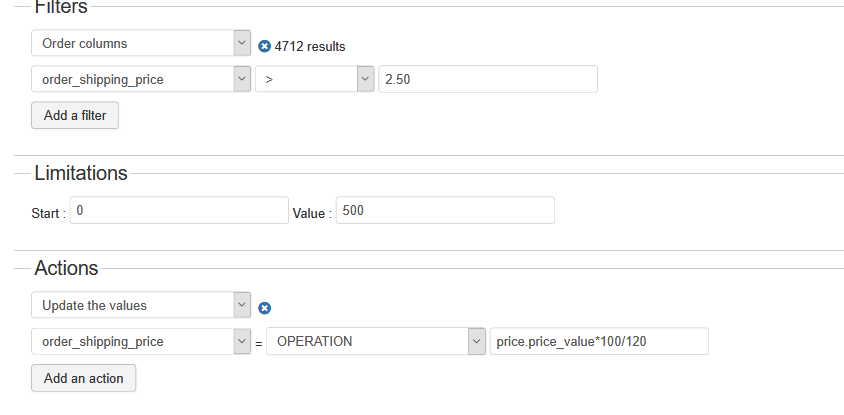
Task: Open the OPERATION type dropdown
Action: [376, 341]
